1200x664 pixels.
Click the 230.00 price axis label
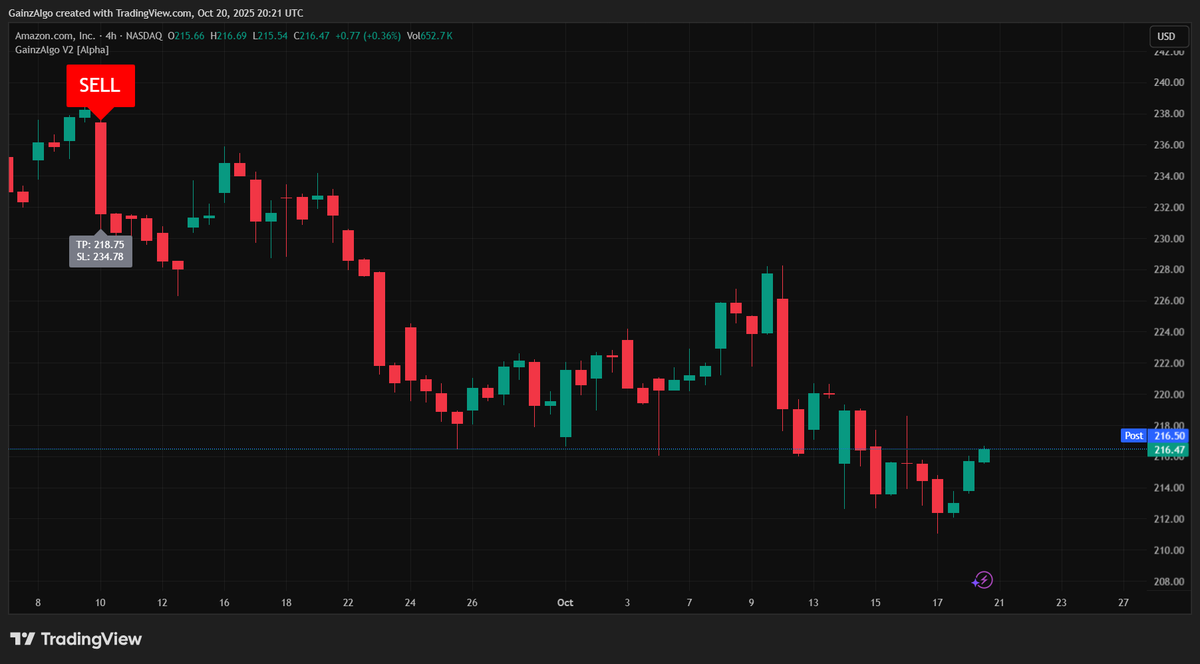pyautogui.click(x=1169, y=239)
